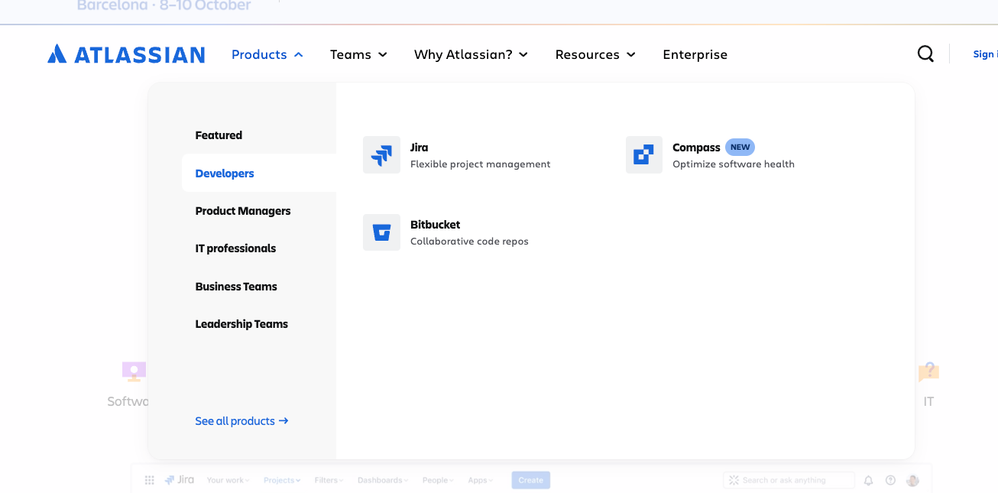Open the Enterprise nav link
Screen dimensions: 998x493
[695, 55]
